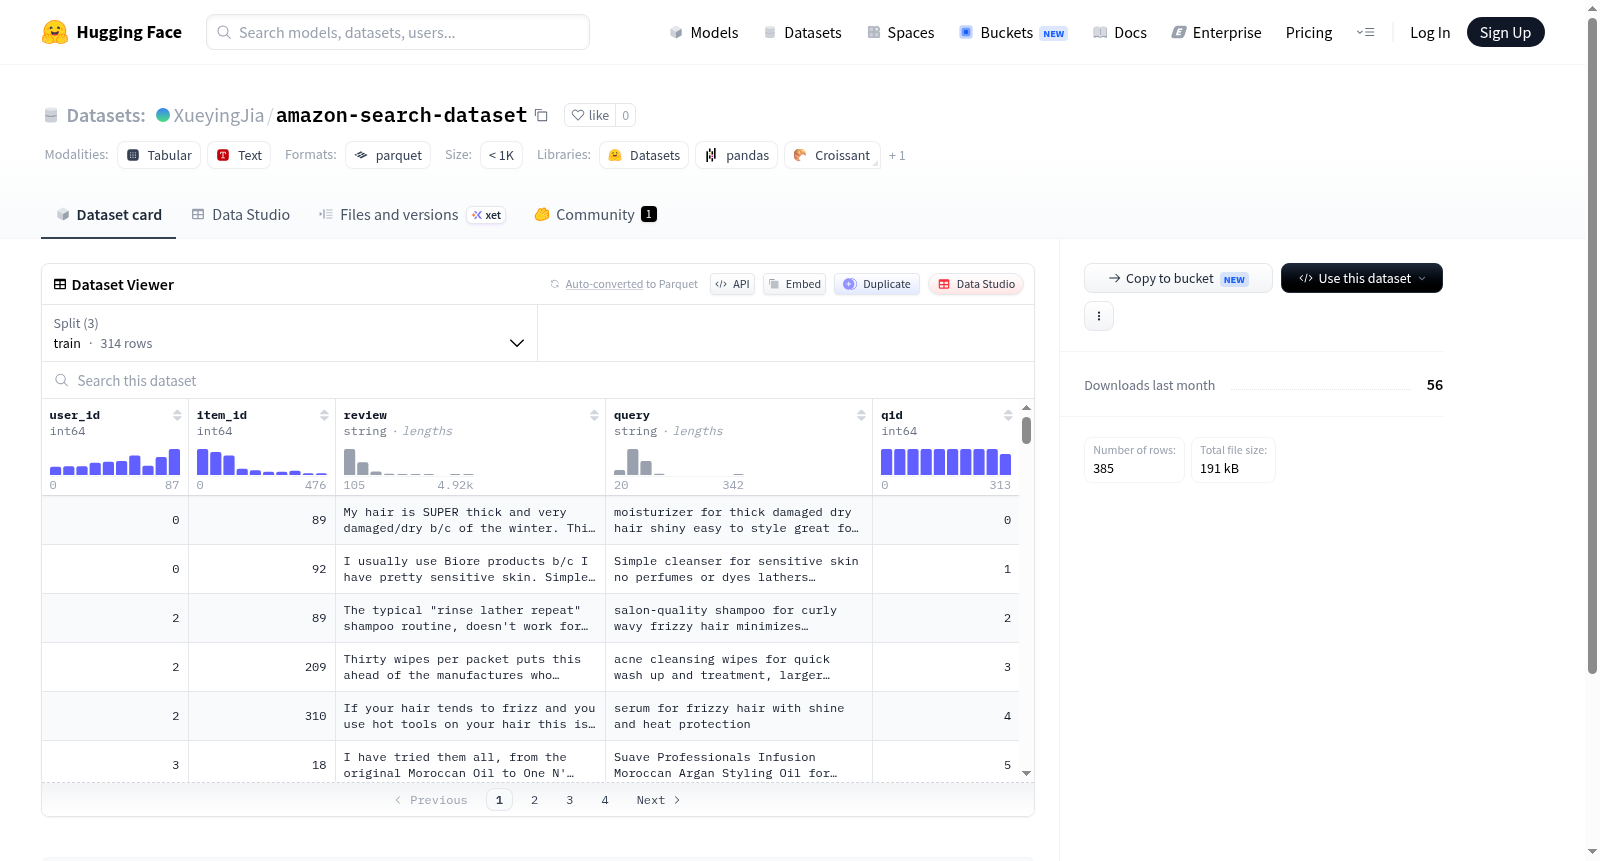Screen dimensions: 1600x861
Task: Click the user_id histogram range chart
Action: [x=115, y=461]
